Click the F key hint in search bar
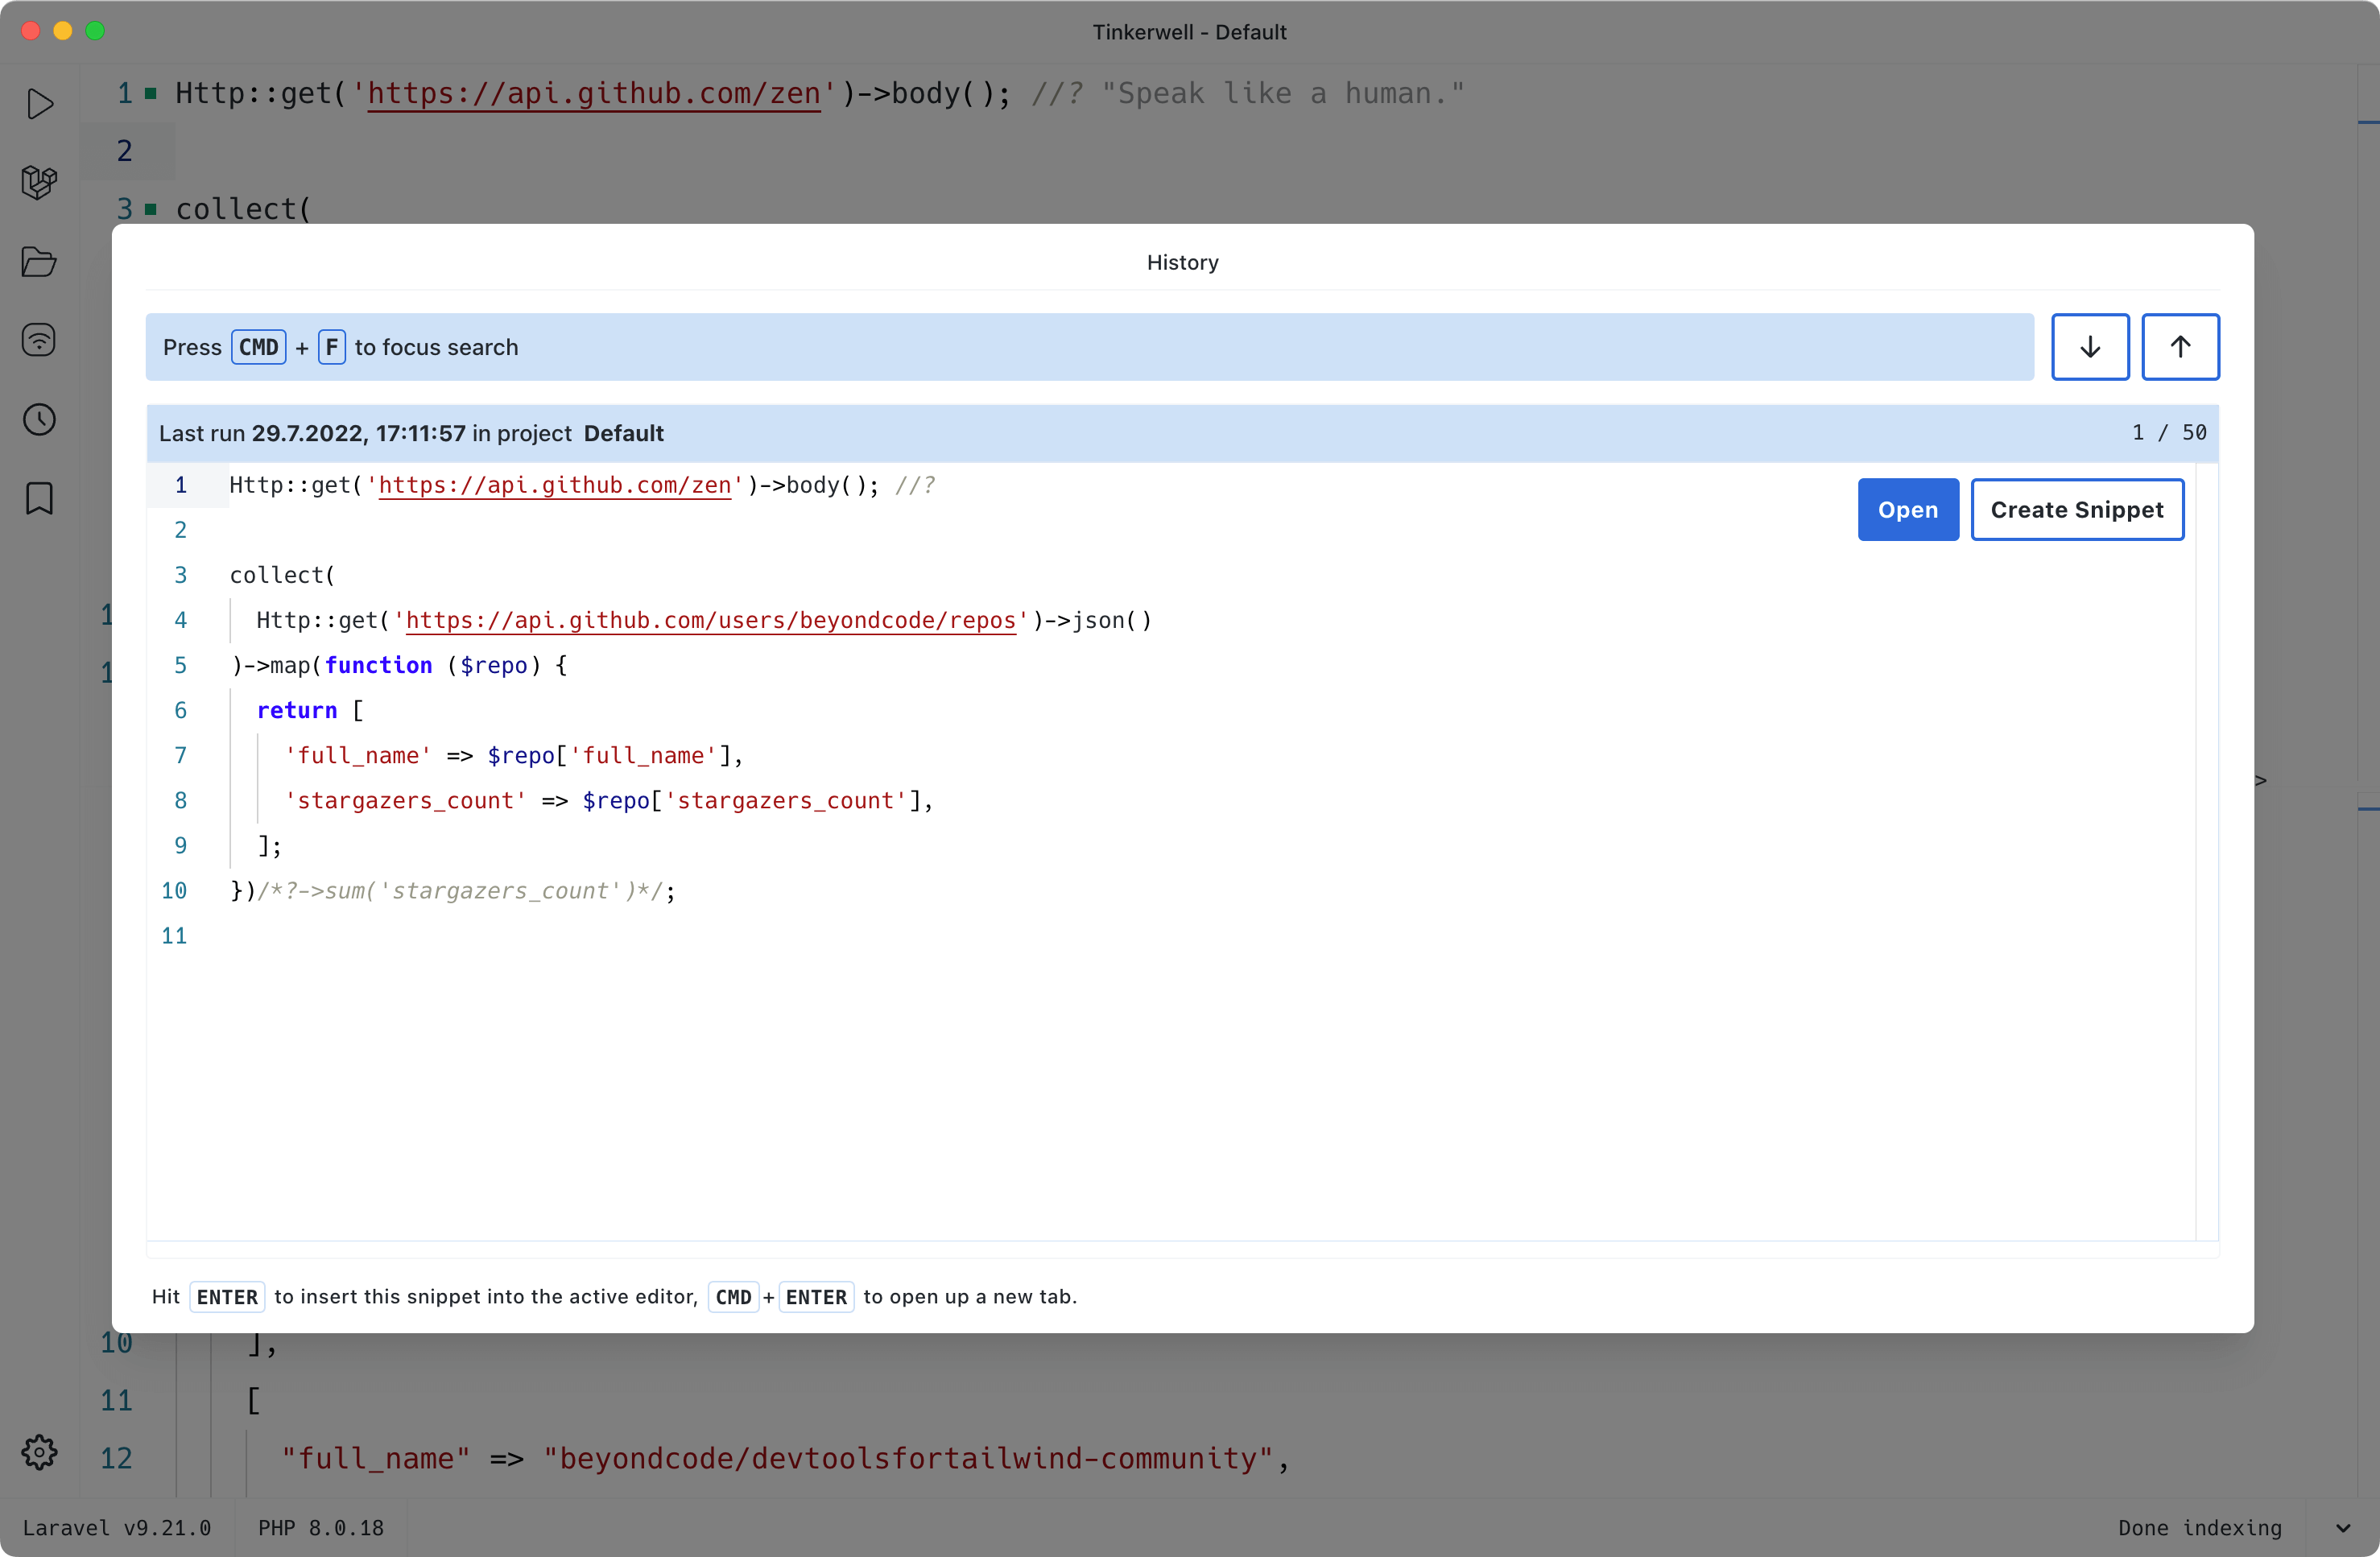 (332, 347)
